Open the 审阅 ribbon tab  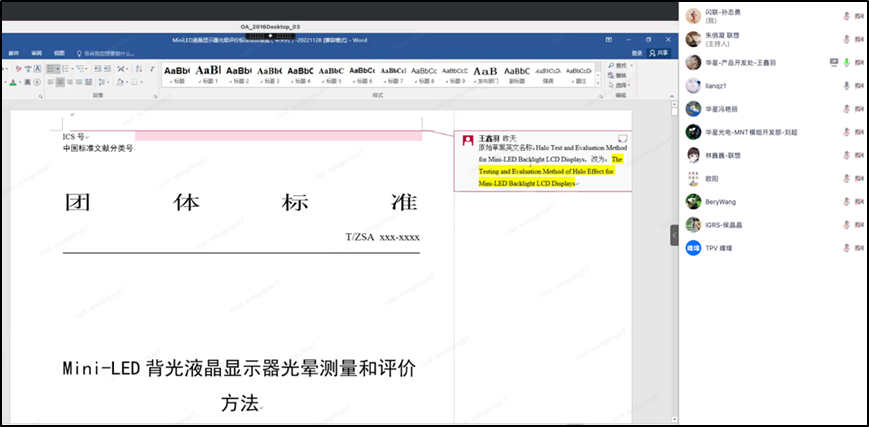click(x=37, y=53)
